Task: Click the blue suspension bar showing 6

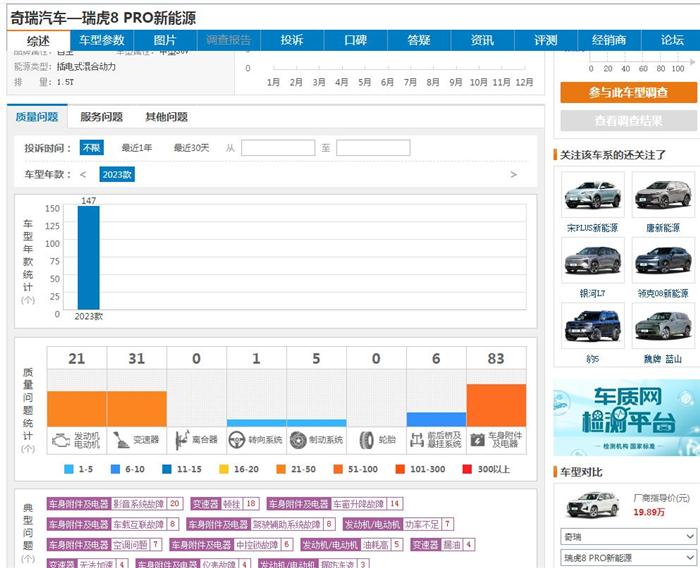Action: pyautogui.click(x=436, y=419)
